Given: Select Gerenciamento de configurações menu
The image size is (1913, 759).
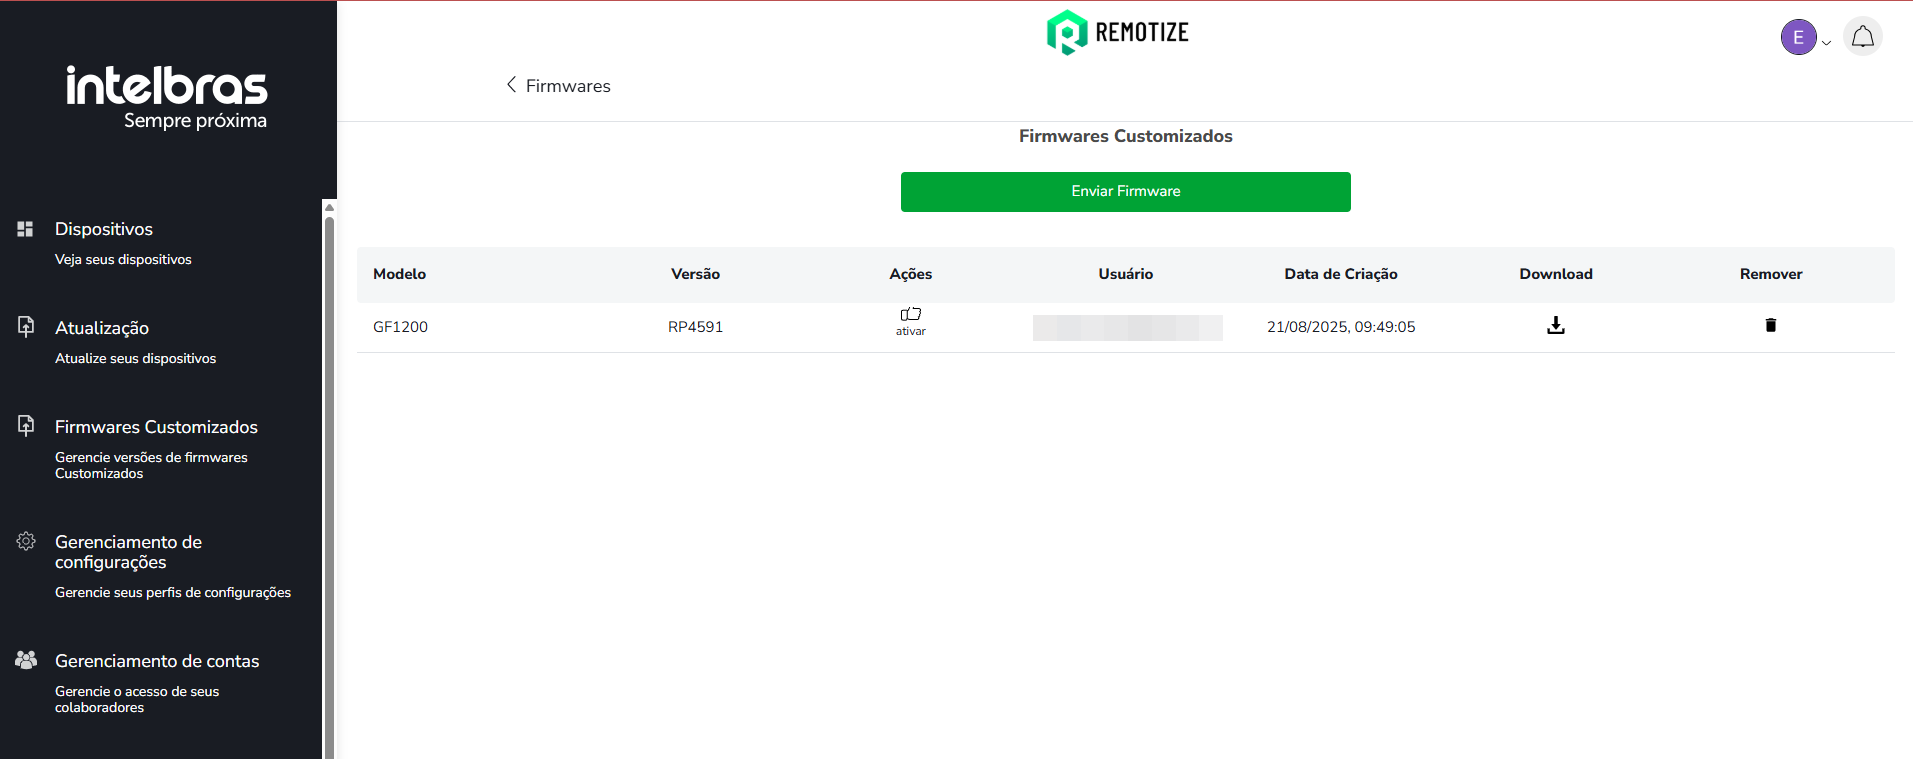Looking at the screenshot, I should point(128,552).
